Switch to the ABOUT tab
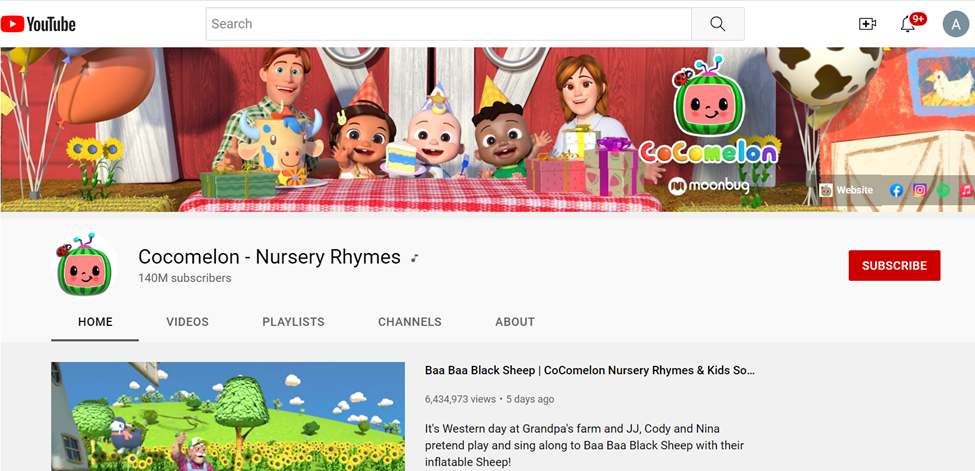This screenshot has height=471, width=975. [x=515, y=322]
